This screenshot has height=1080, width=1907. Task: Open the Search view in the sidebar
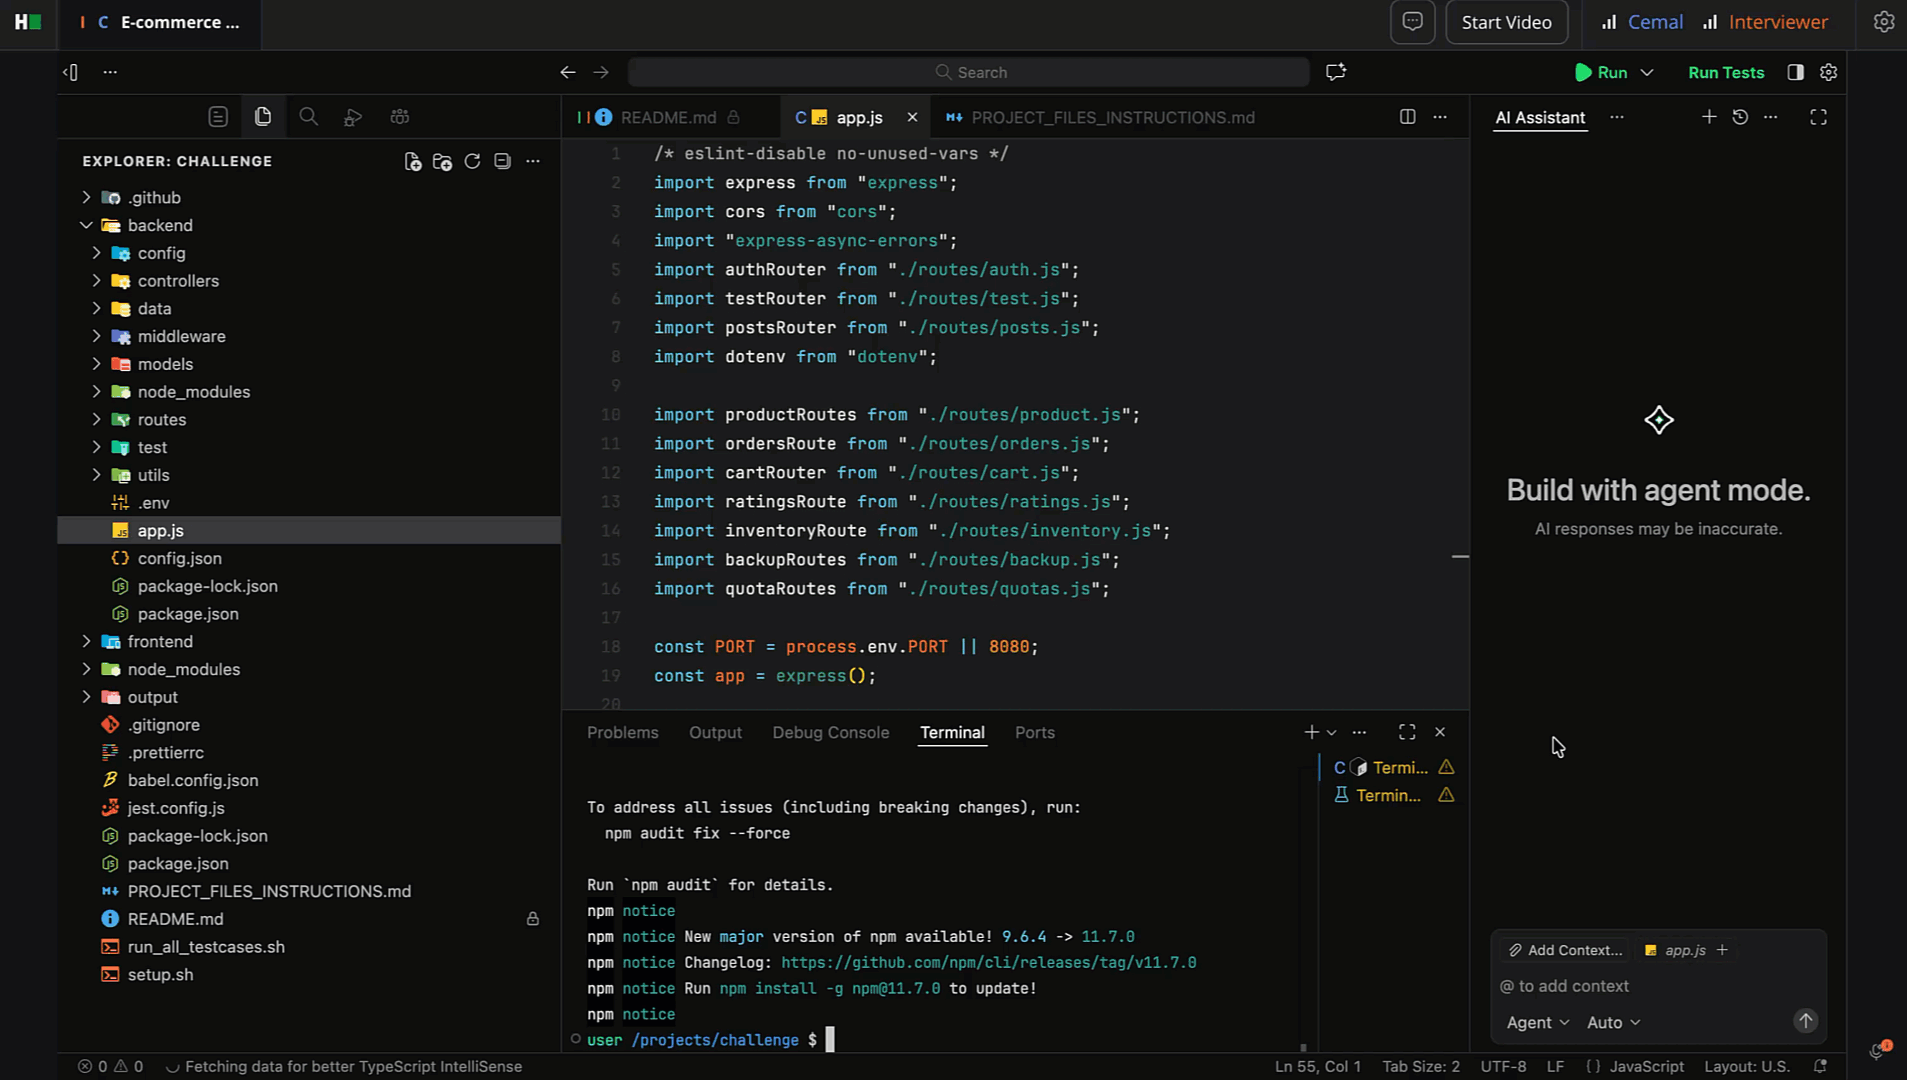tap(308, 116)
